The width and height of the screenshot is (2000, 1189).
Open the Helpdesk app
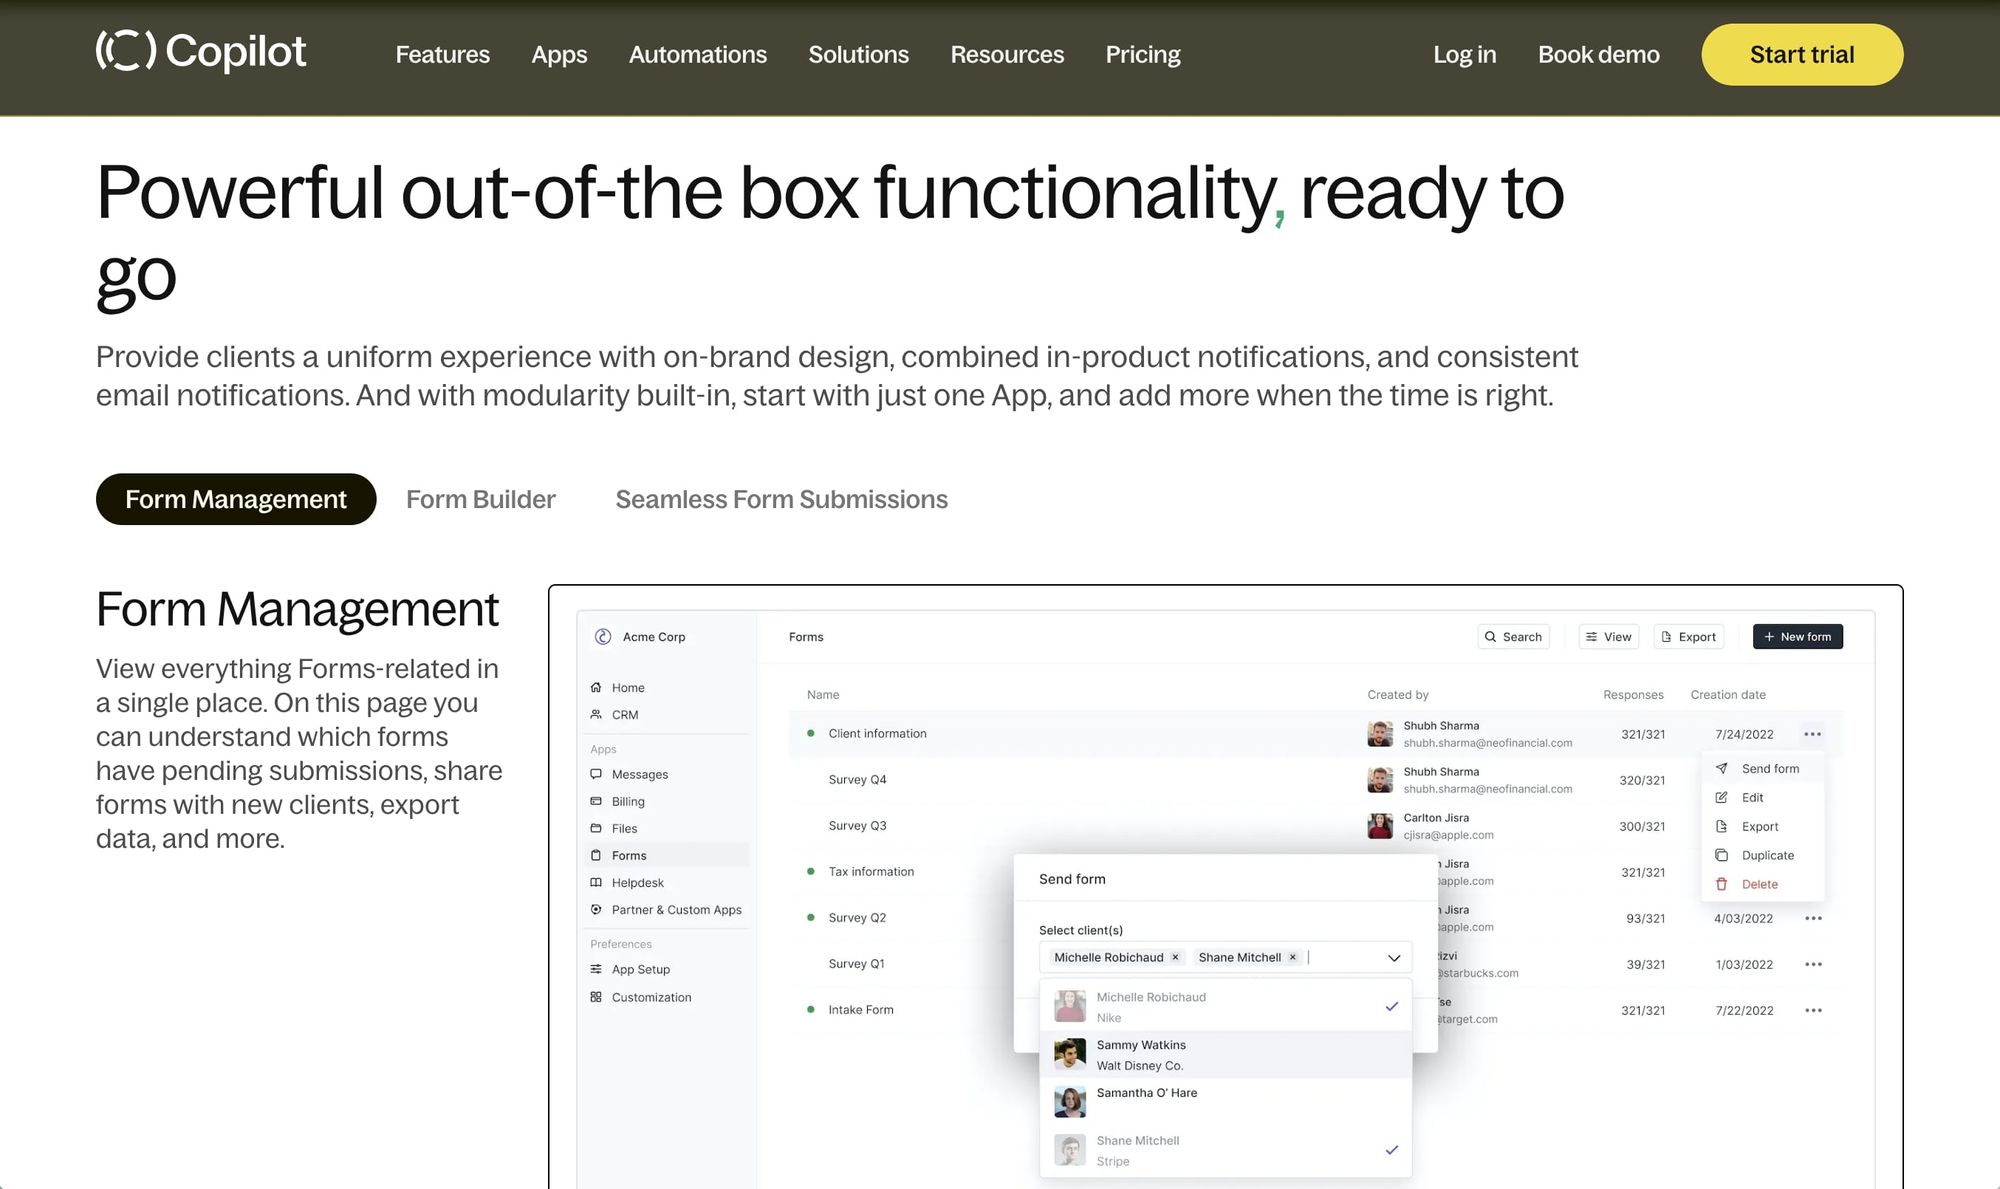pos(637,882)
